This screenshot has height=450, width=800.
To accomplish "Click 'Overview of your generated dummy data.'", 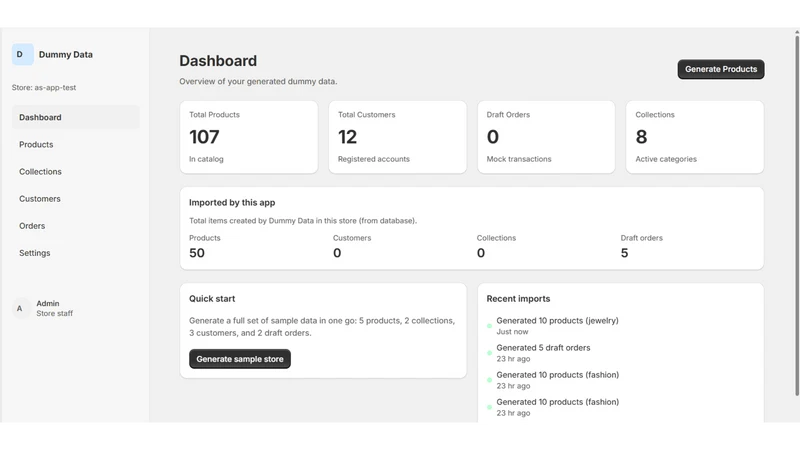I will [258, 81].
